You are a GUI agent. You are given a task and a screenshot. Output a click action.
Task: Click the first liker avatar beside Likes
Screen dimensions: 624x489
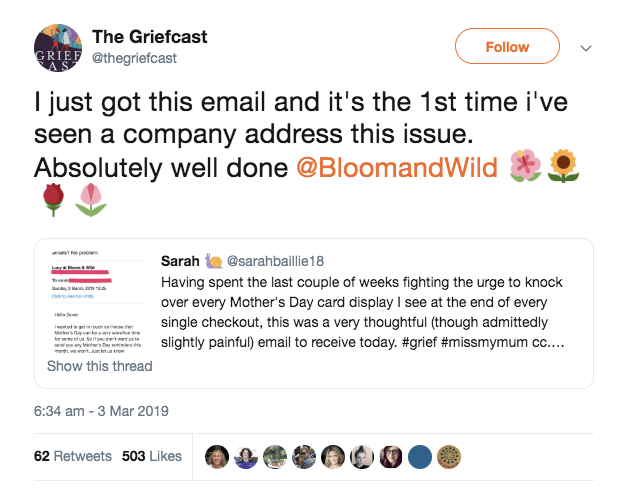tap(217, 457)
